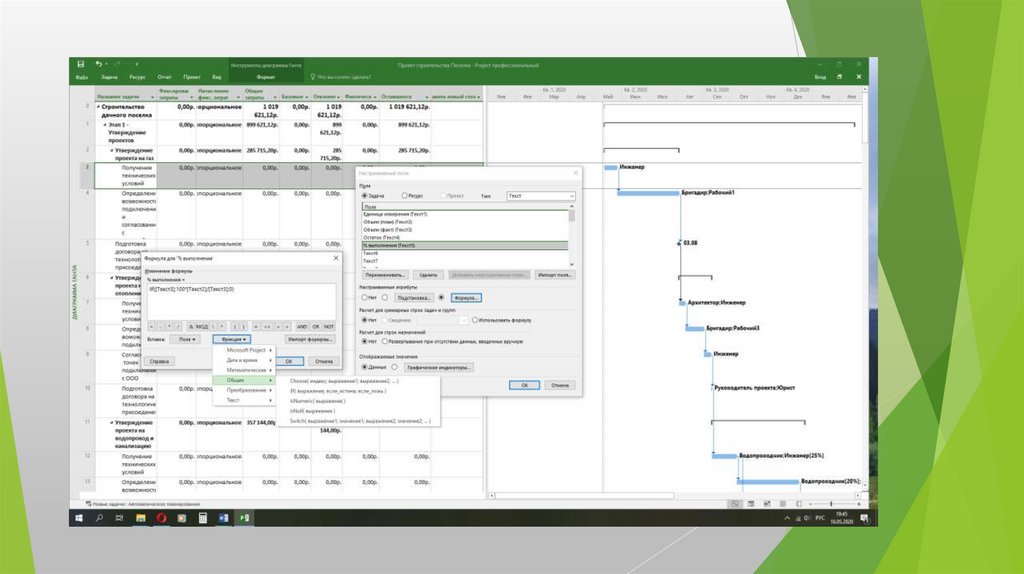Click the Save icon in quick access toolbar

(81, 65)
